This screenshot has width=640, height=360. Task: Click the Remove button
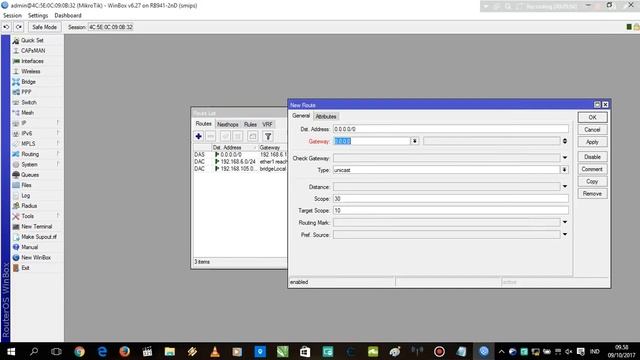(x=592, y=193)
